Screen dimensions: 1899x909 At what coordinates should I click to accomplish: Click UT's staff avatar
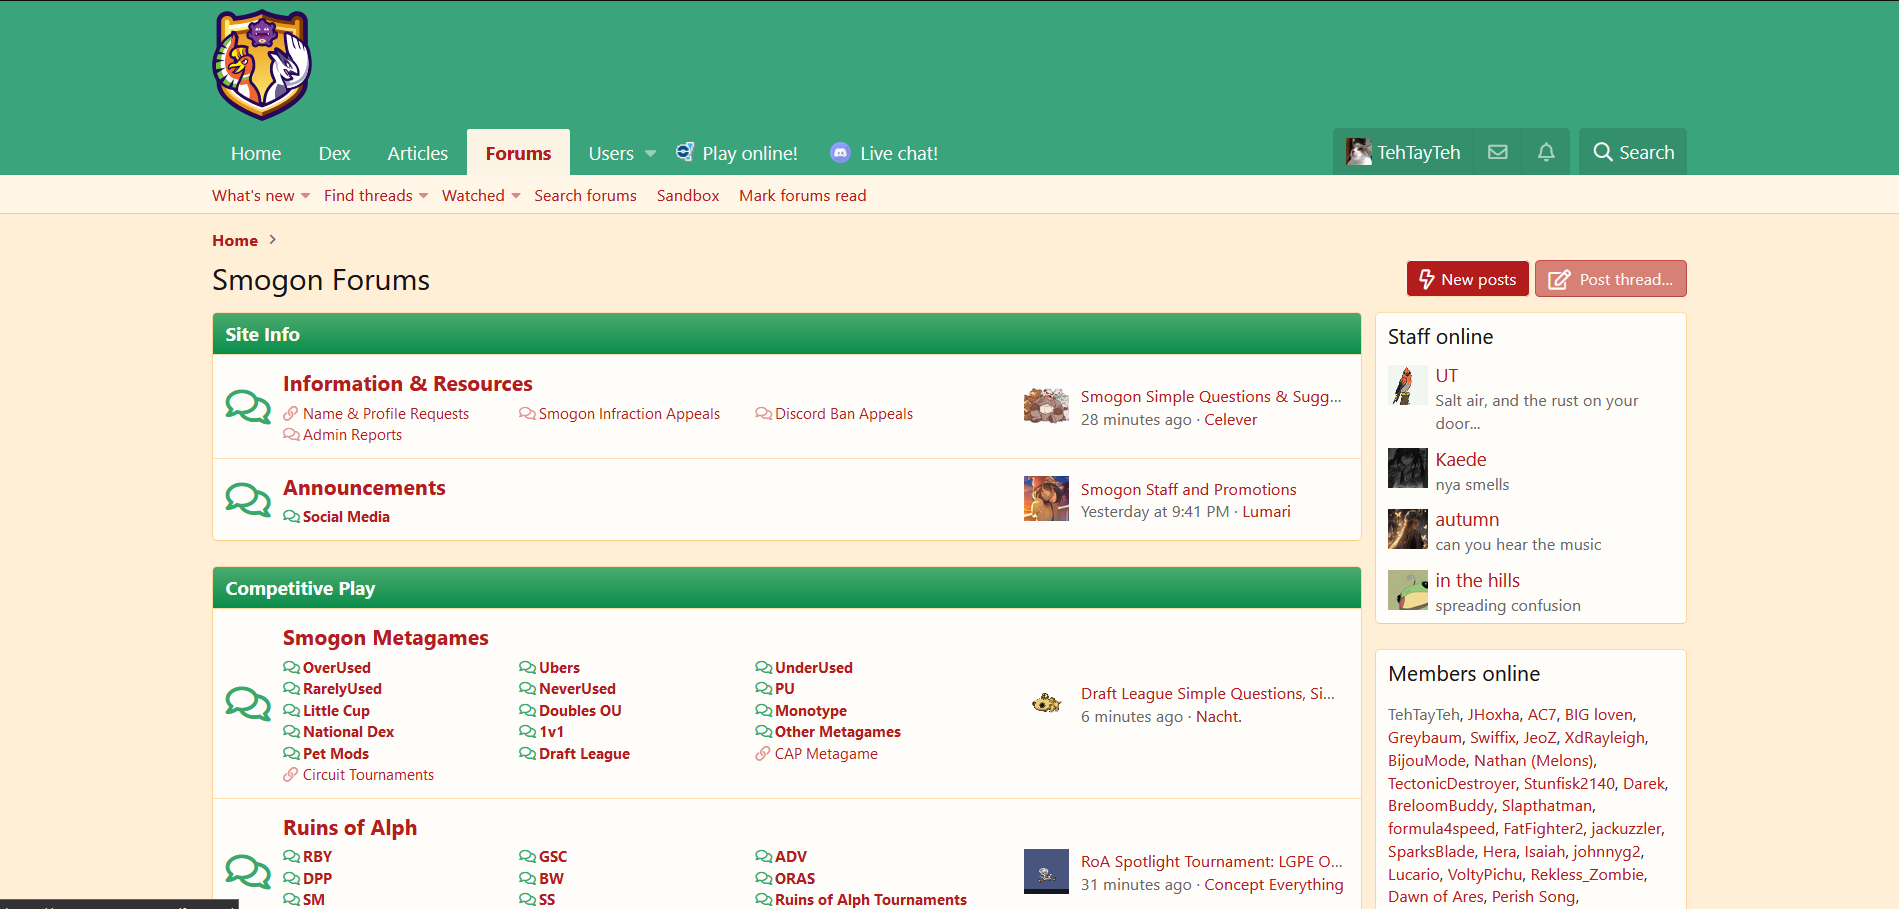click(x=1407, y=385)
